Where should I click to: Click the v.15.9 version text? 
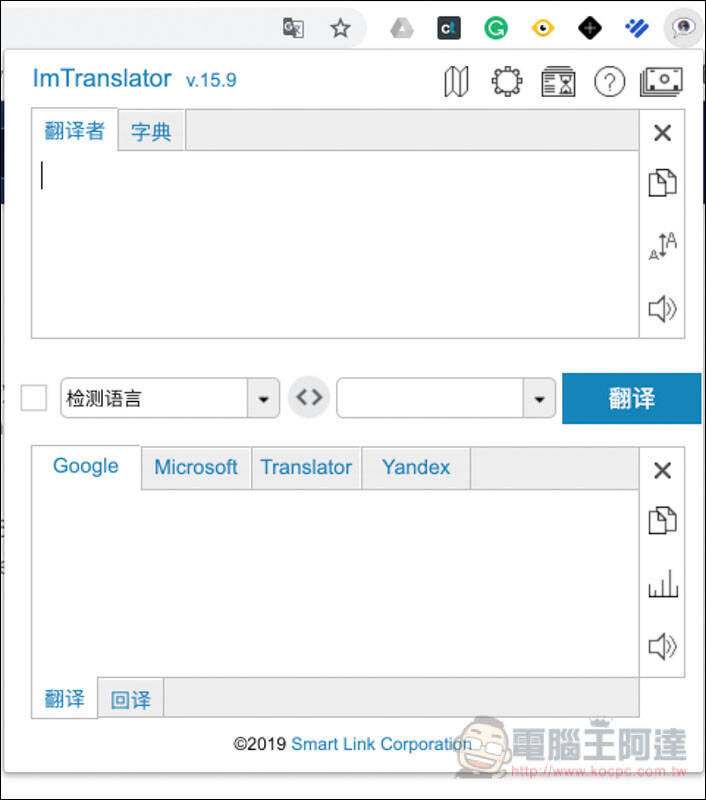tap(211, 80)
